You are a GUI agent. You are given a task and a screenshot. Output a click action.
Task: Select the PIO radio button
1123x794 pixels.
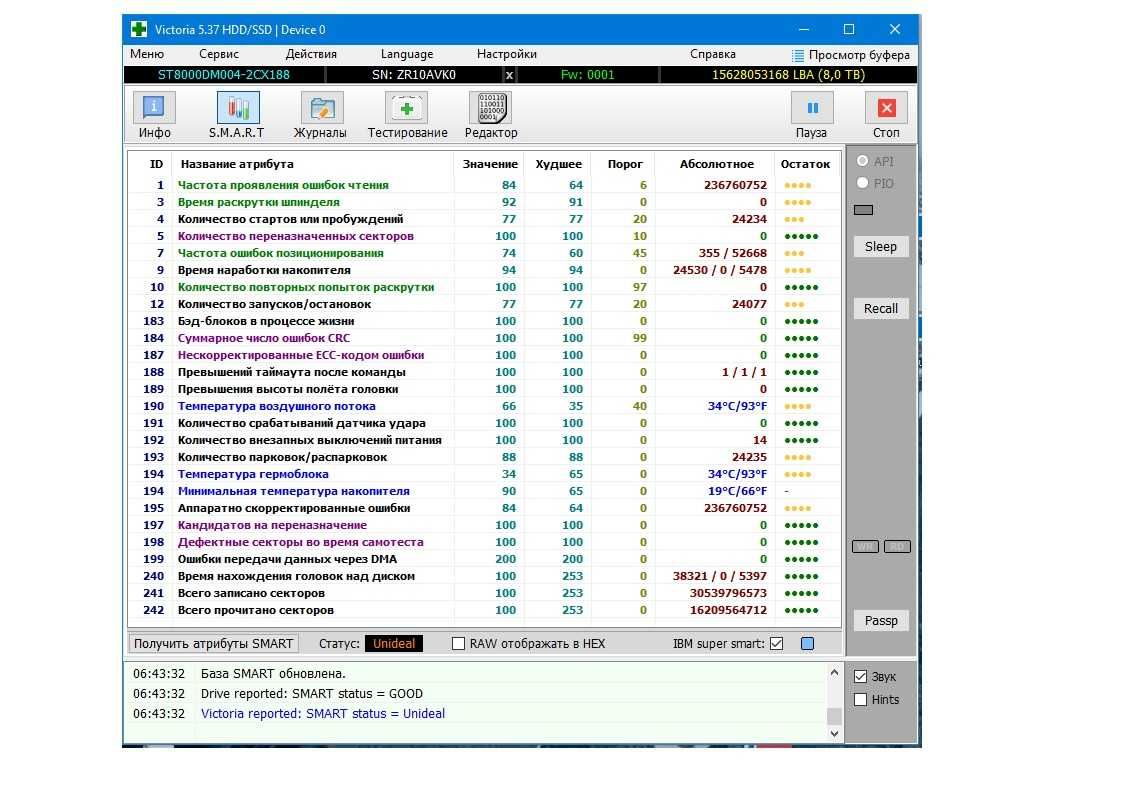(x=863, y=183)
